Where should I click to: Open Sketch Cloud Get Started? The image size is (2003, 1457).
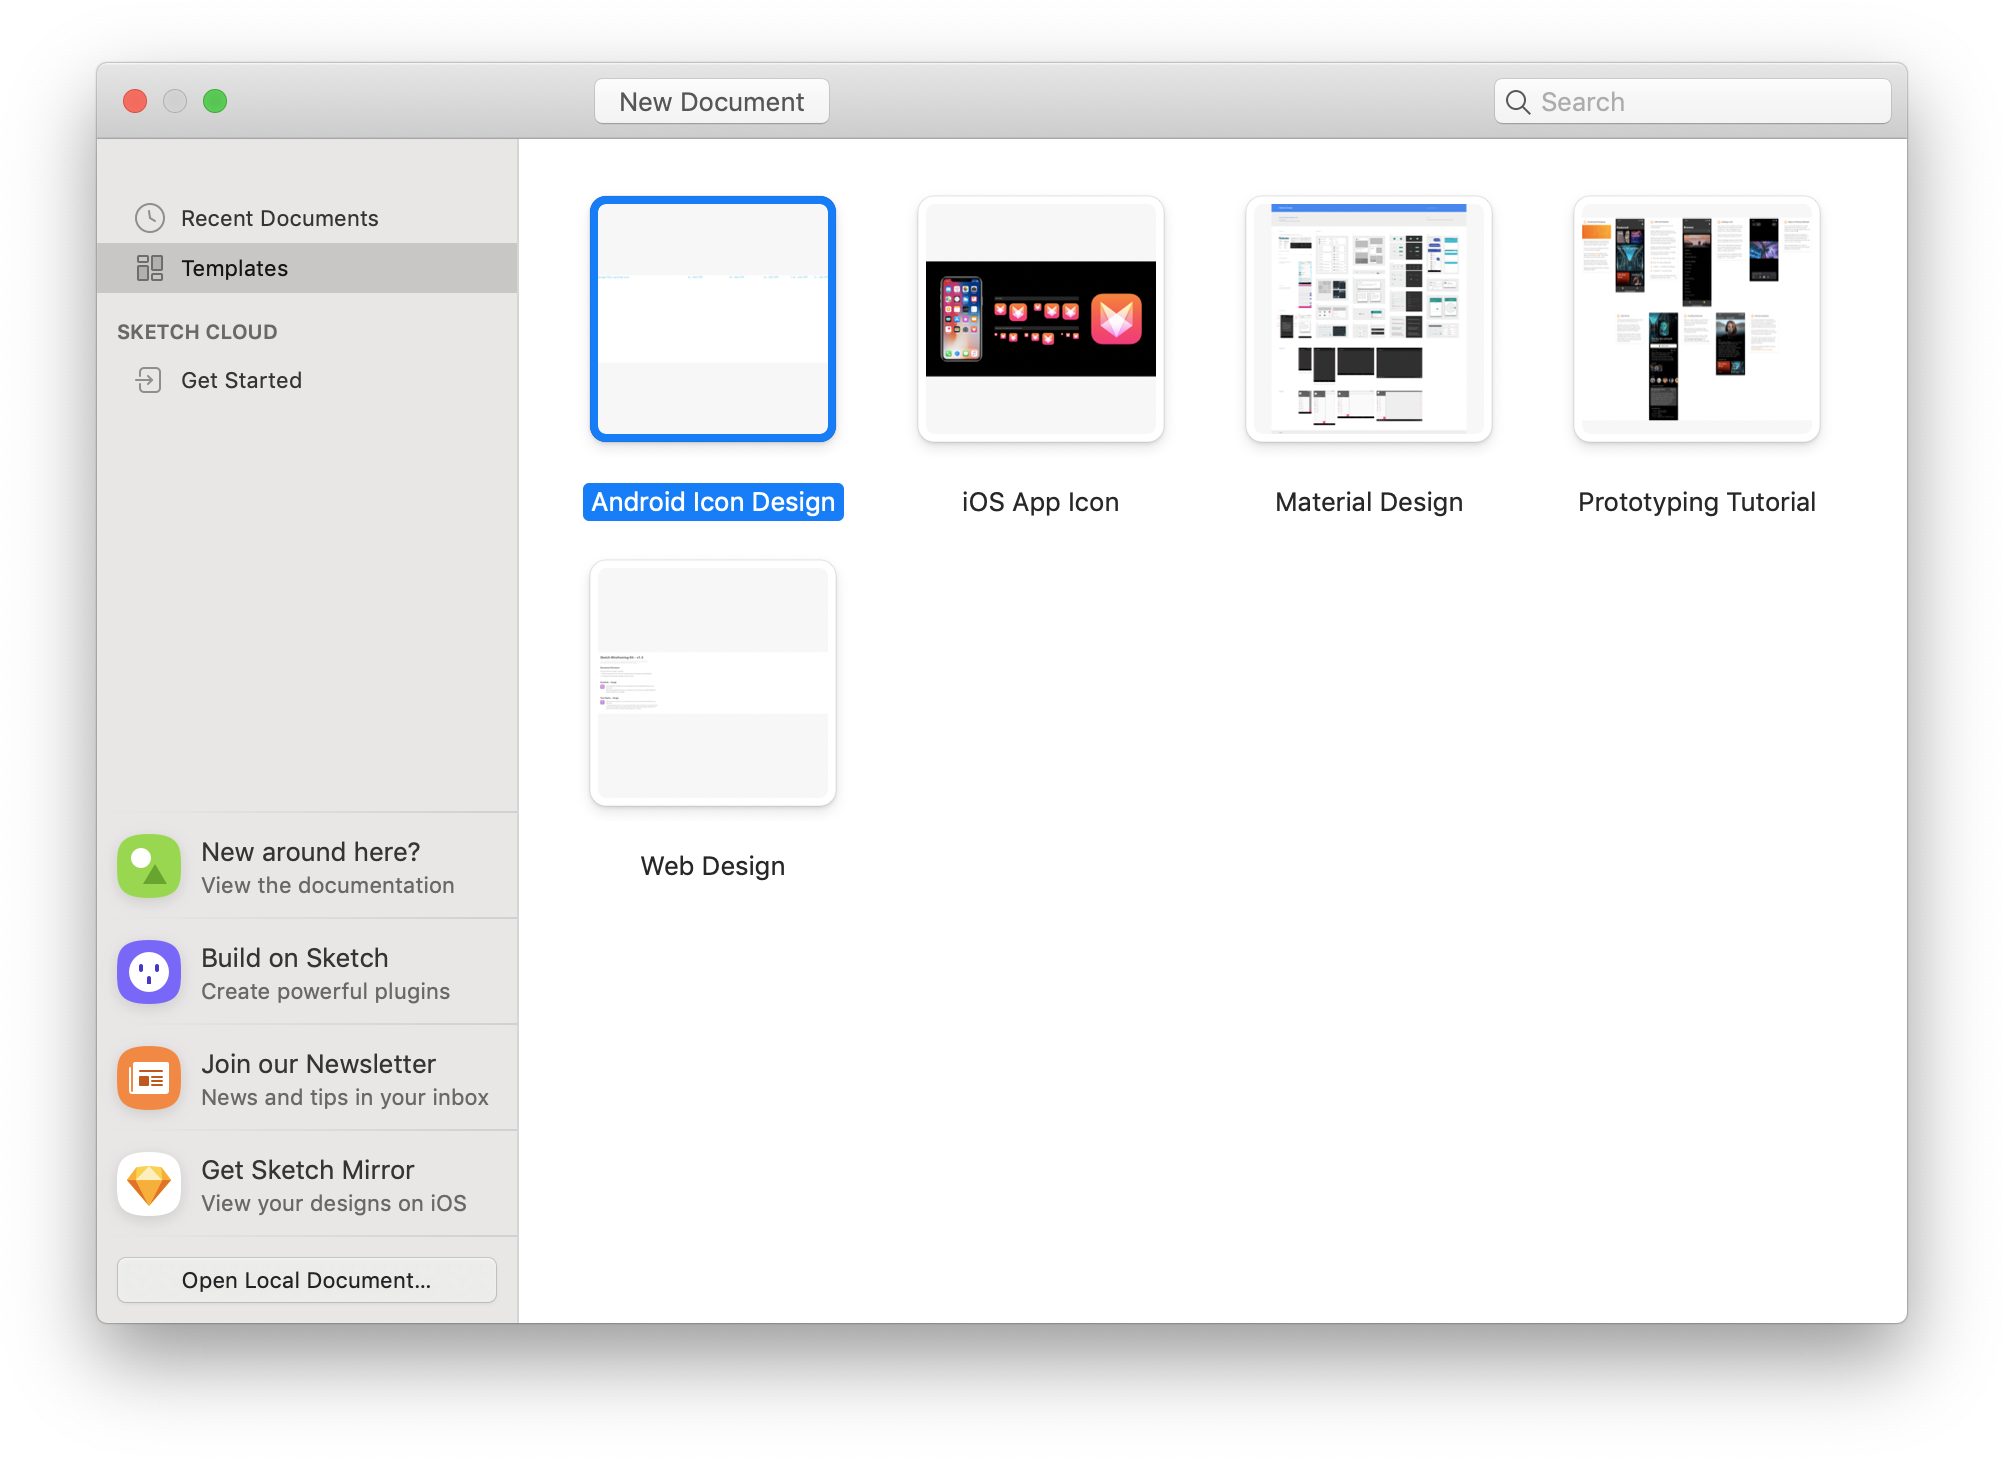tap(307, 380)
